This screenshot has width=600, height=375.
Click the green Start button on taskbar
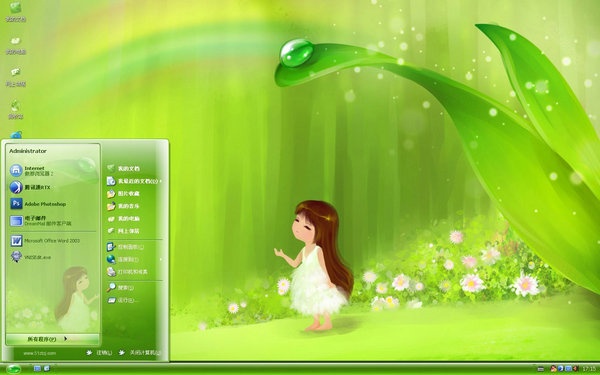[x=13, y=369]
